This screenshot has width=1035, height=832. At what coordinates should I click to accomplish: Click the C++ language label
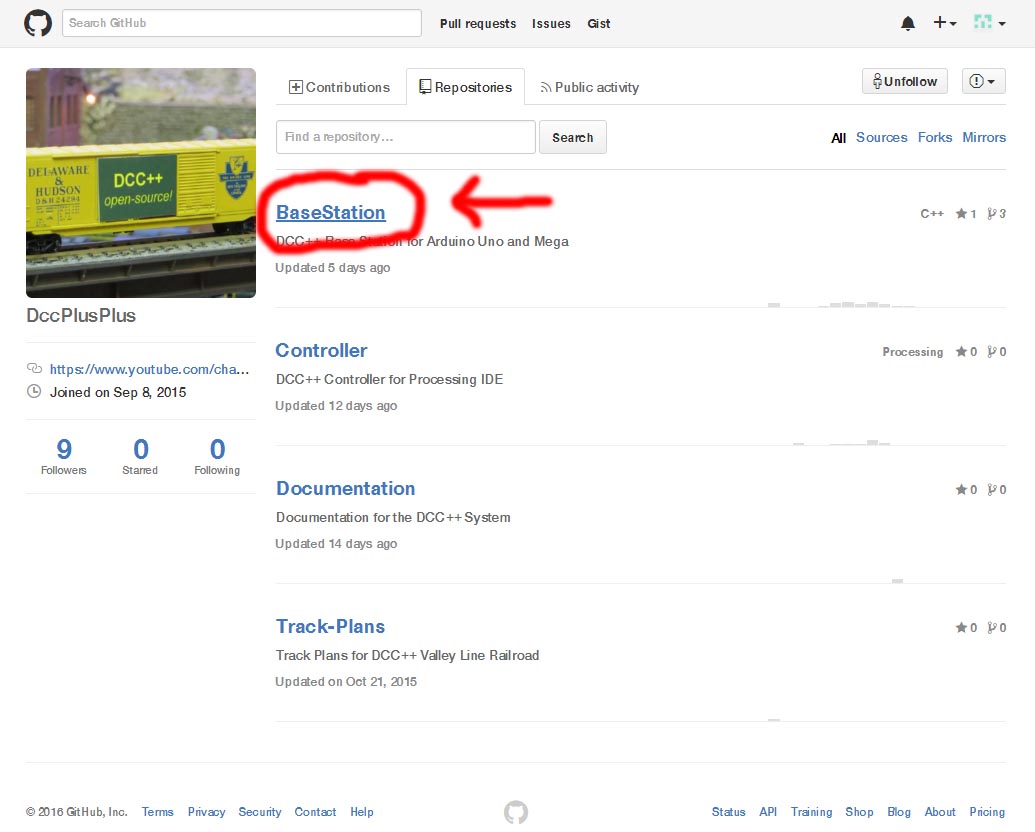pyautogui.click(x=932, y=213)
